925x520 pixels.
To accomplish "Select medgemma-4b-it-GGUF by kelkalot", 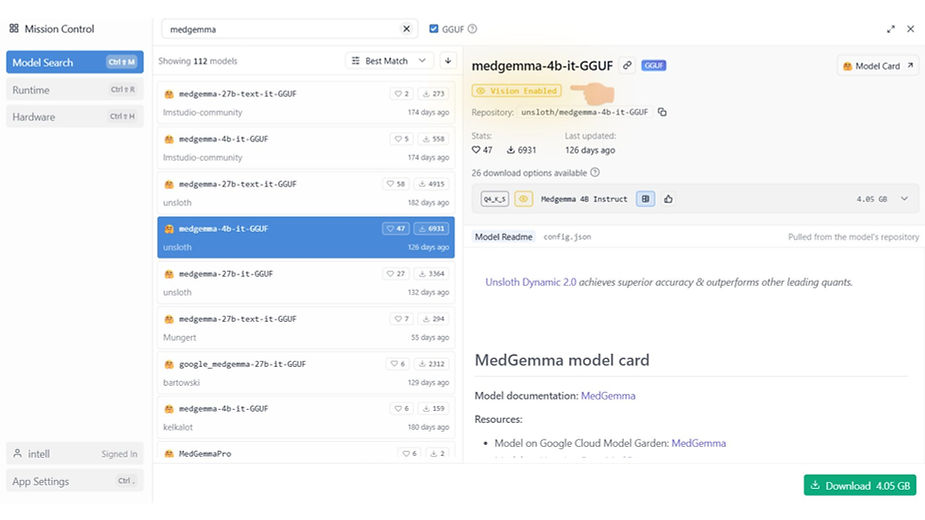I will [x=306, y=417].
